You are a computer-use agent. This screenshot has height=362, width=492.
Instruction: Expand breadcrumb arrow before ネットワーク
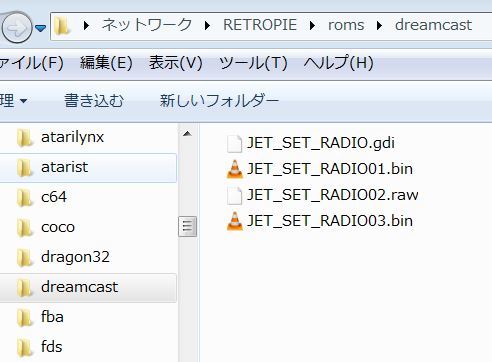[x=86, y=25]
